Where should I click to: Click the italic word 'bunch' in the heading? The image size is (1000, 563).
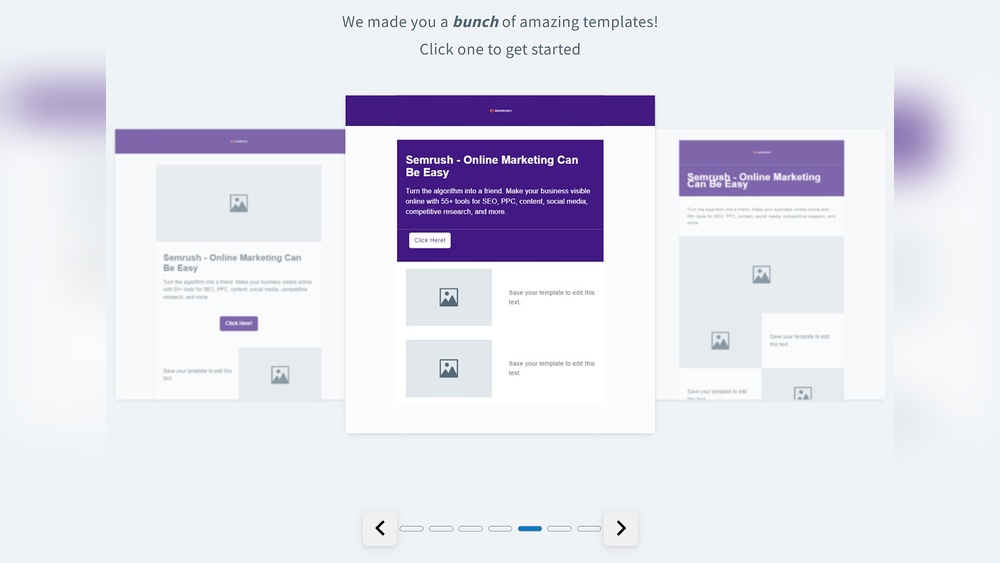pyautogui.click(x=475, y=22)
